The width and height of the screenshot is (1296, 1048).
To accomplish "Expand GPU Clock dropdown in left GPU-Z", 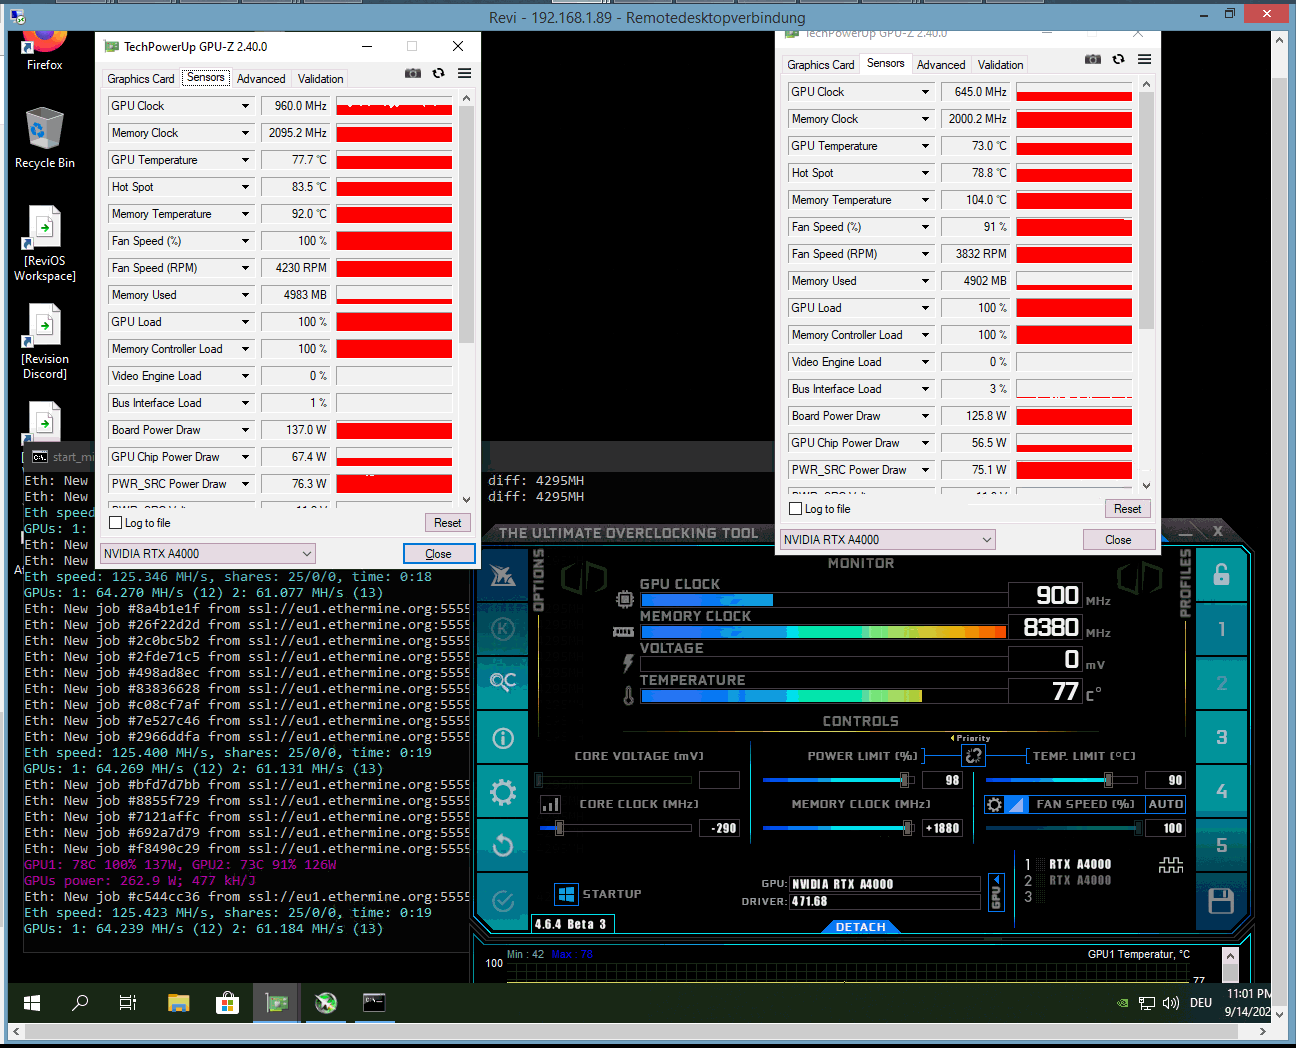I will click(245, 106).
